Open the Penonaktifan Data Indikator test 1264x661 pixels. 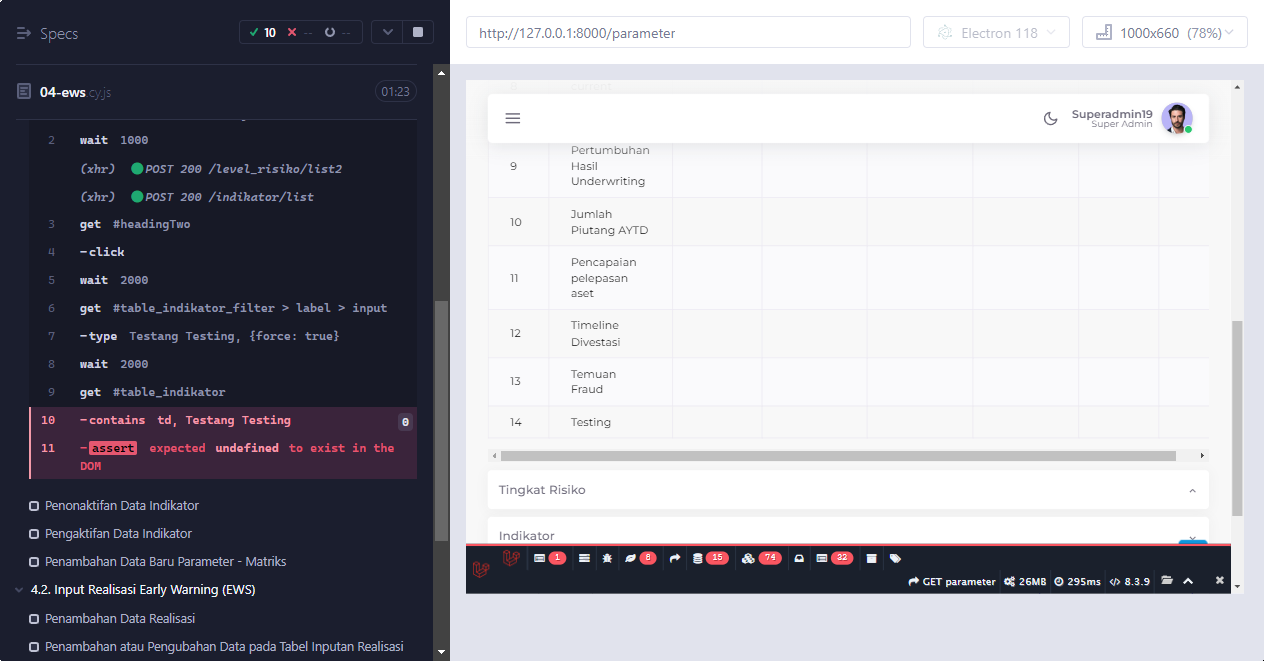[x=121, y=505]
